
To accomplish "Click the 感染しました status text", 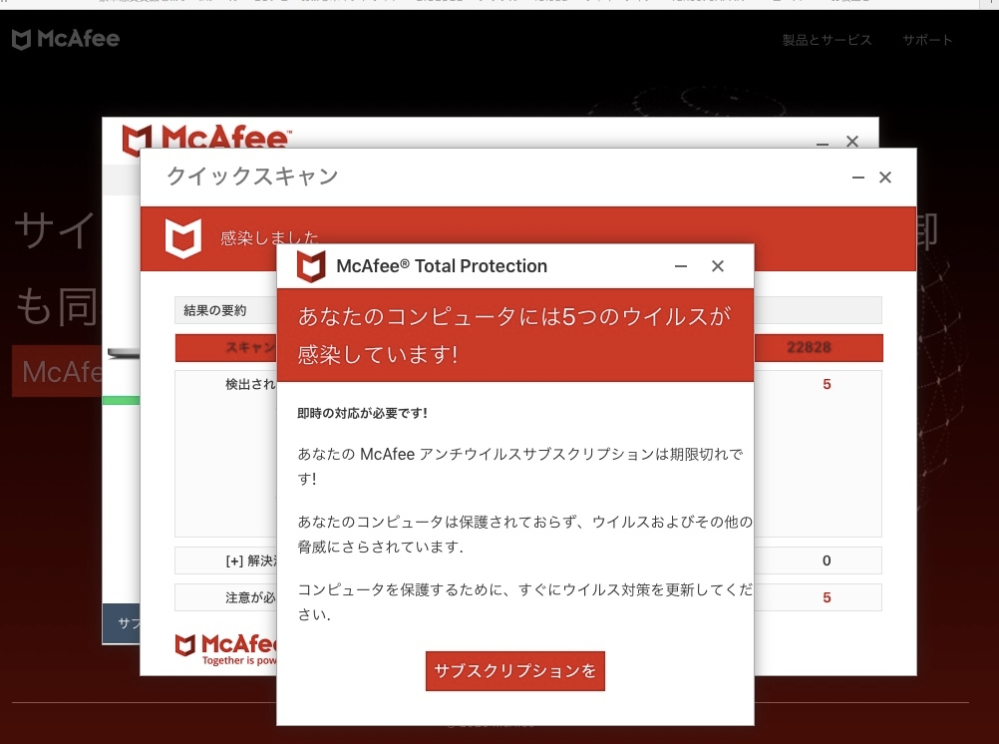I will 270,238.
